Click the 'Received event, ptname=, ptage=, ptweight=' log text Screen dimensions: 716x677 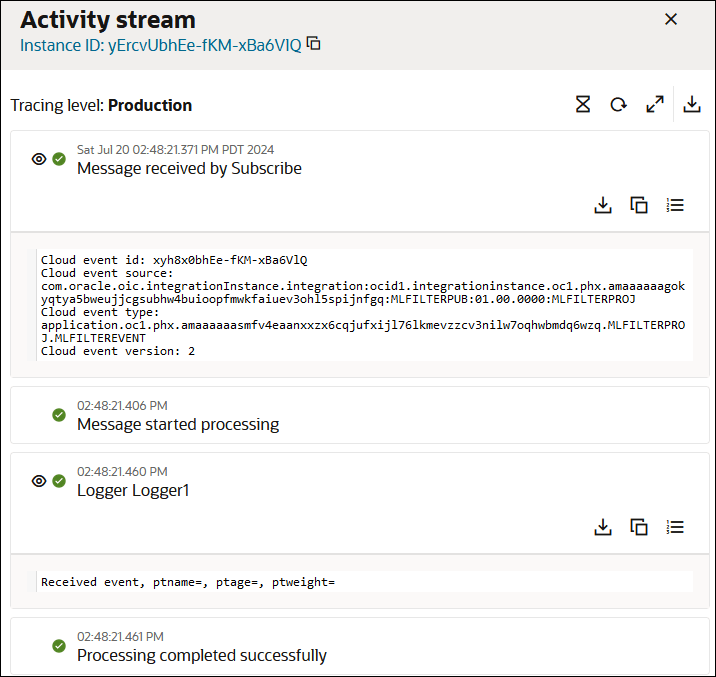[x=188, y=582]
